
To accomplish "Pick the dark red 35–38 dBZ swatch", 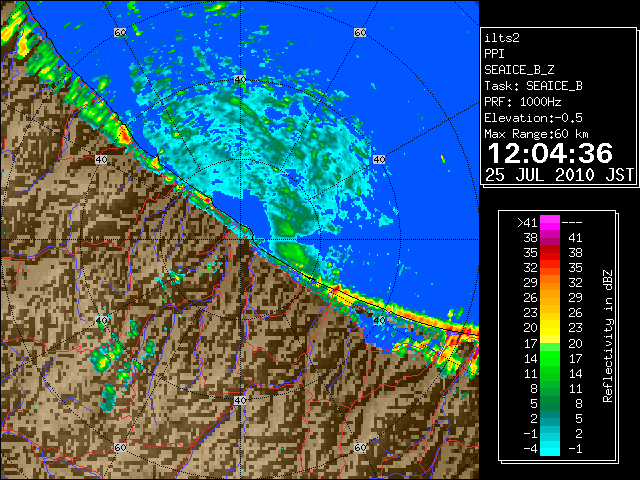I will pos(549,252).
